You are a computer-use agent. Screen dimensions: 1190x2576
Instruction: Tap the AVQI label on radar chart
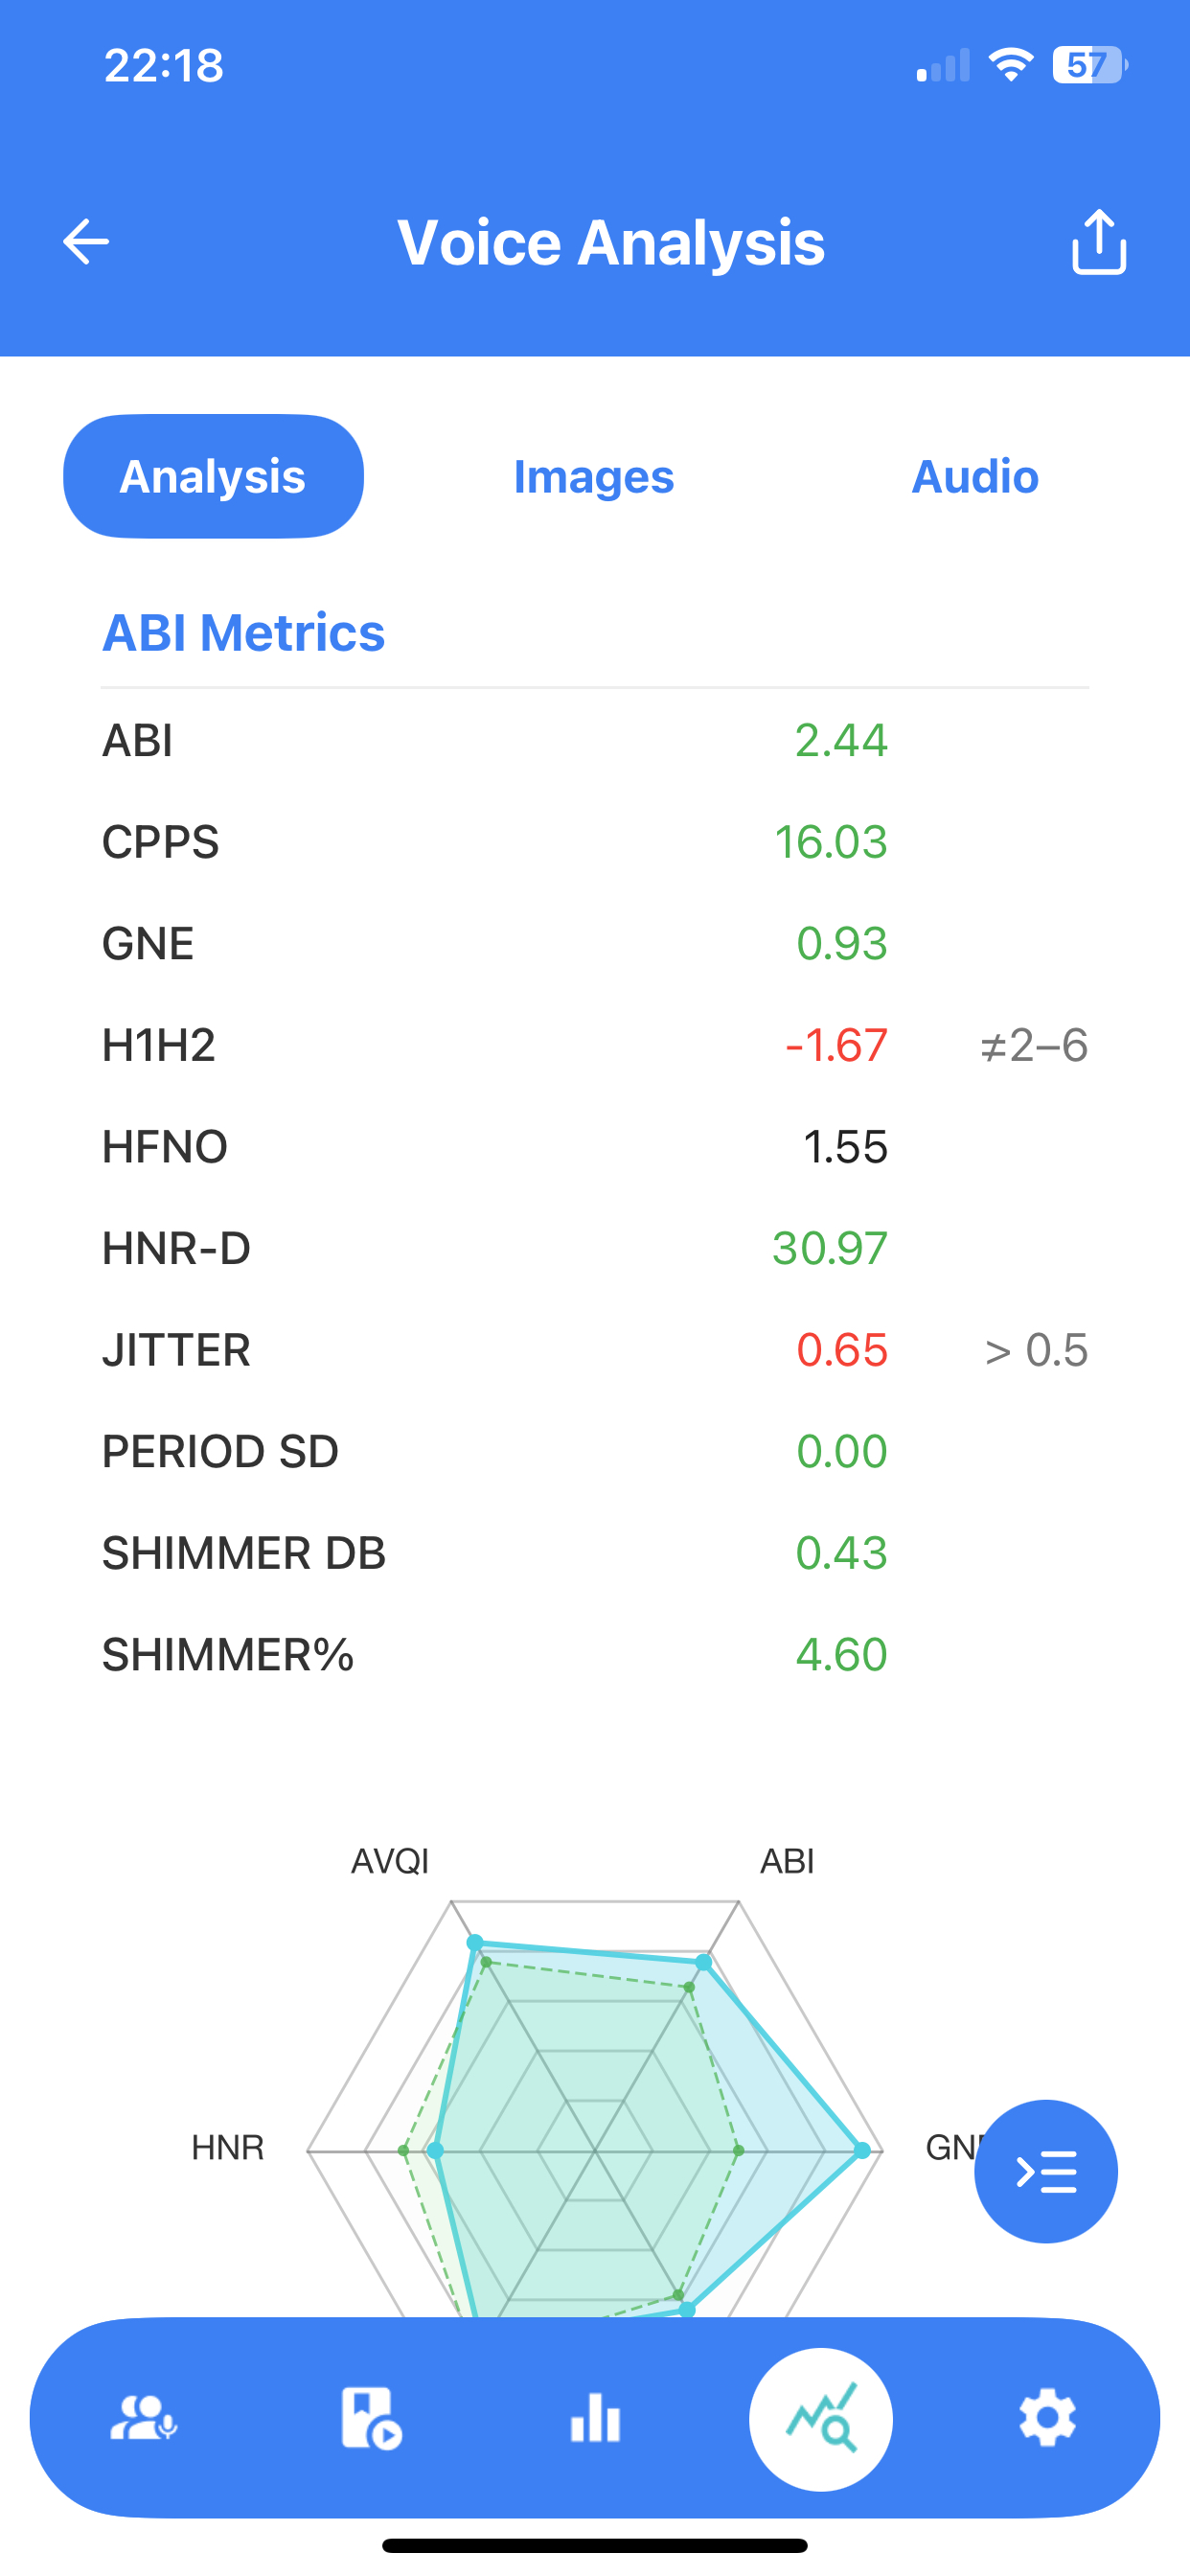tap(390, 1861)
